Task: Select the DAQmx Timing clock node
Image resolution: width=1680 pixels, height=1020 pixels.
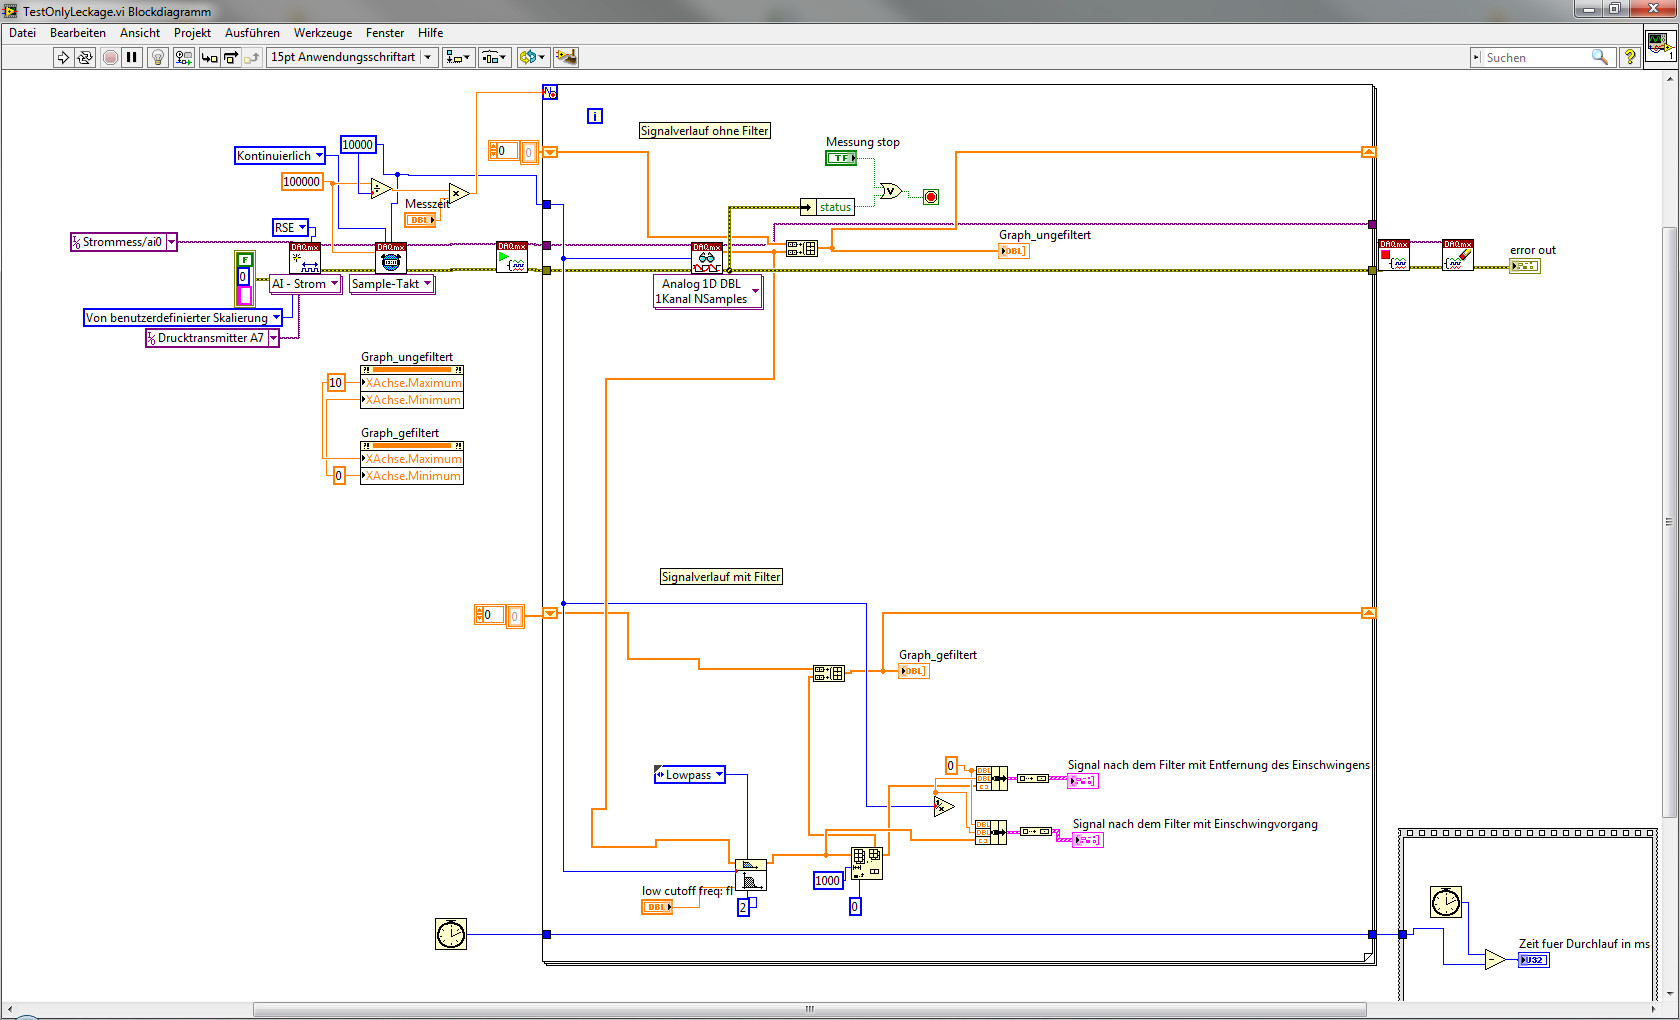Action: tap(390, 258)
